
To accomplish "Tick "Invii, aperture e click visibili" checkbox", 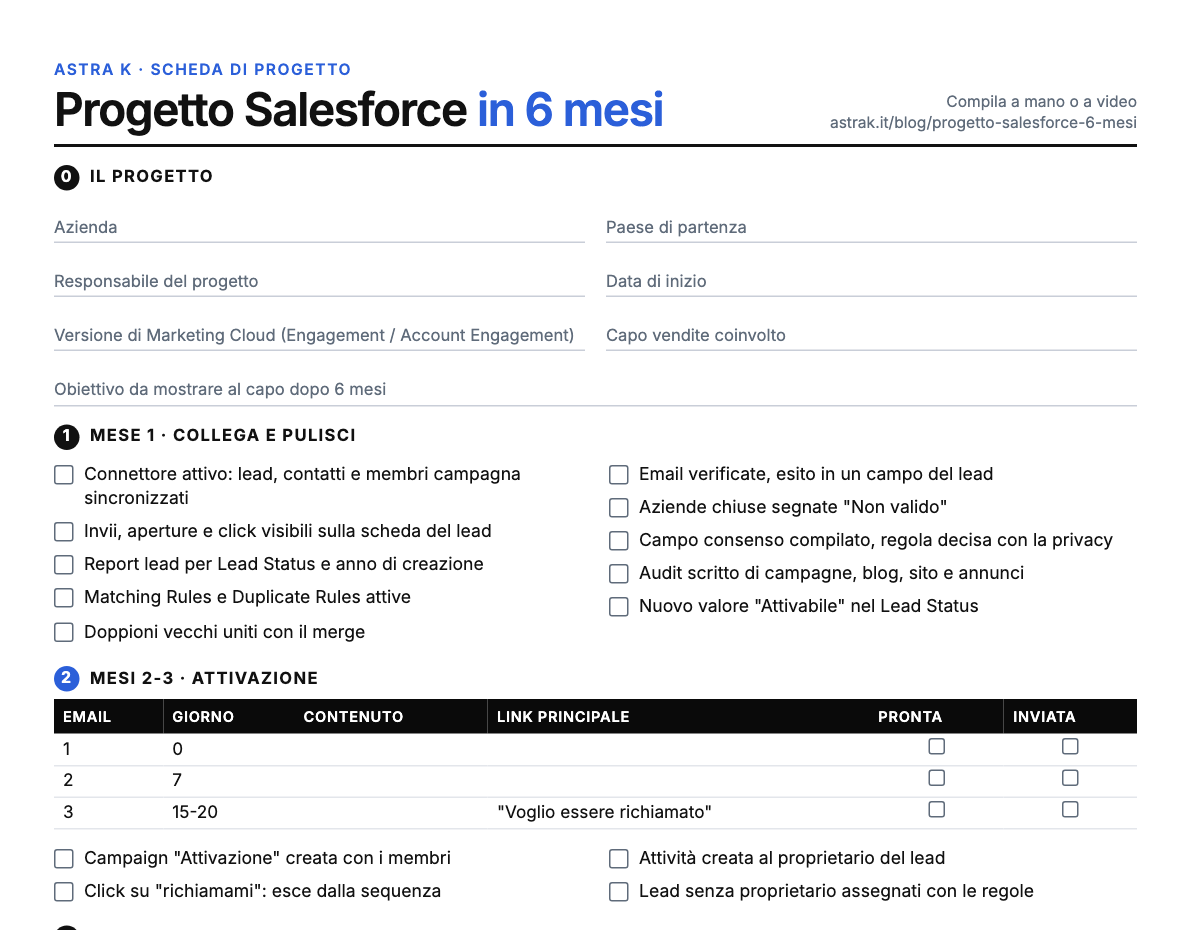I will click(64, 532).
